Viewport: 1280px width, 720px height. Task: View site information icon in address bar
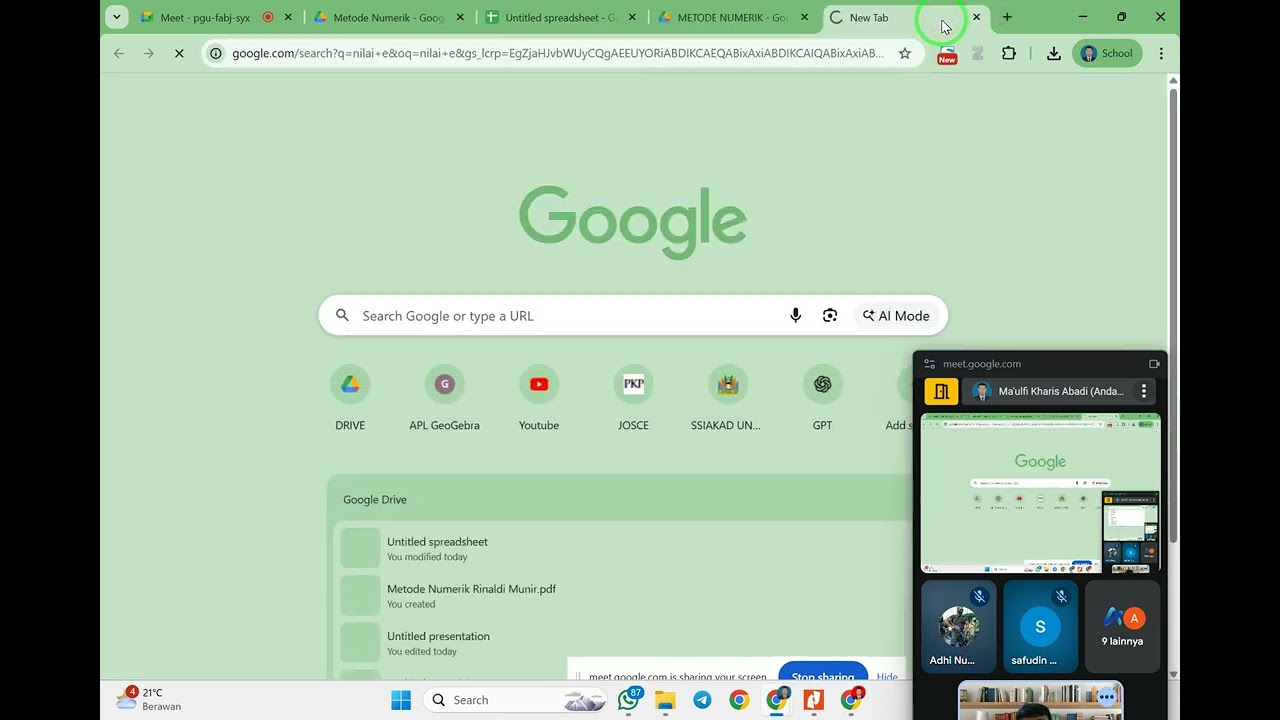click(215, 53)
